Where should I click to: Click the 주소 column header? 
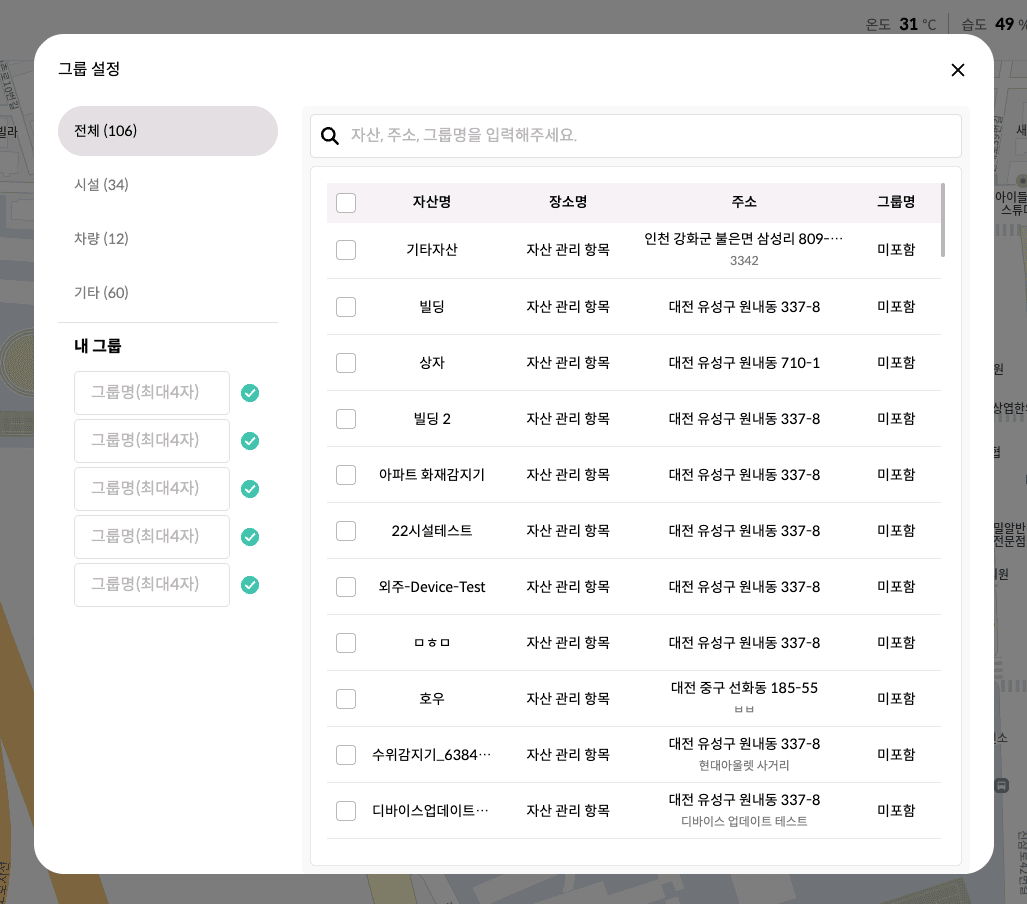tap(744, 202)
